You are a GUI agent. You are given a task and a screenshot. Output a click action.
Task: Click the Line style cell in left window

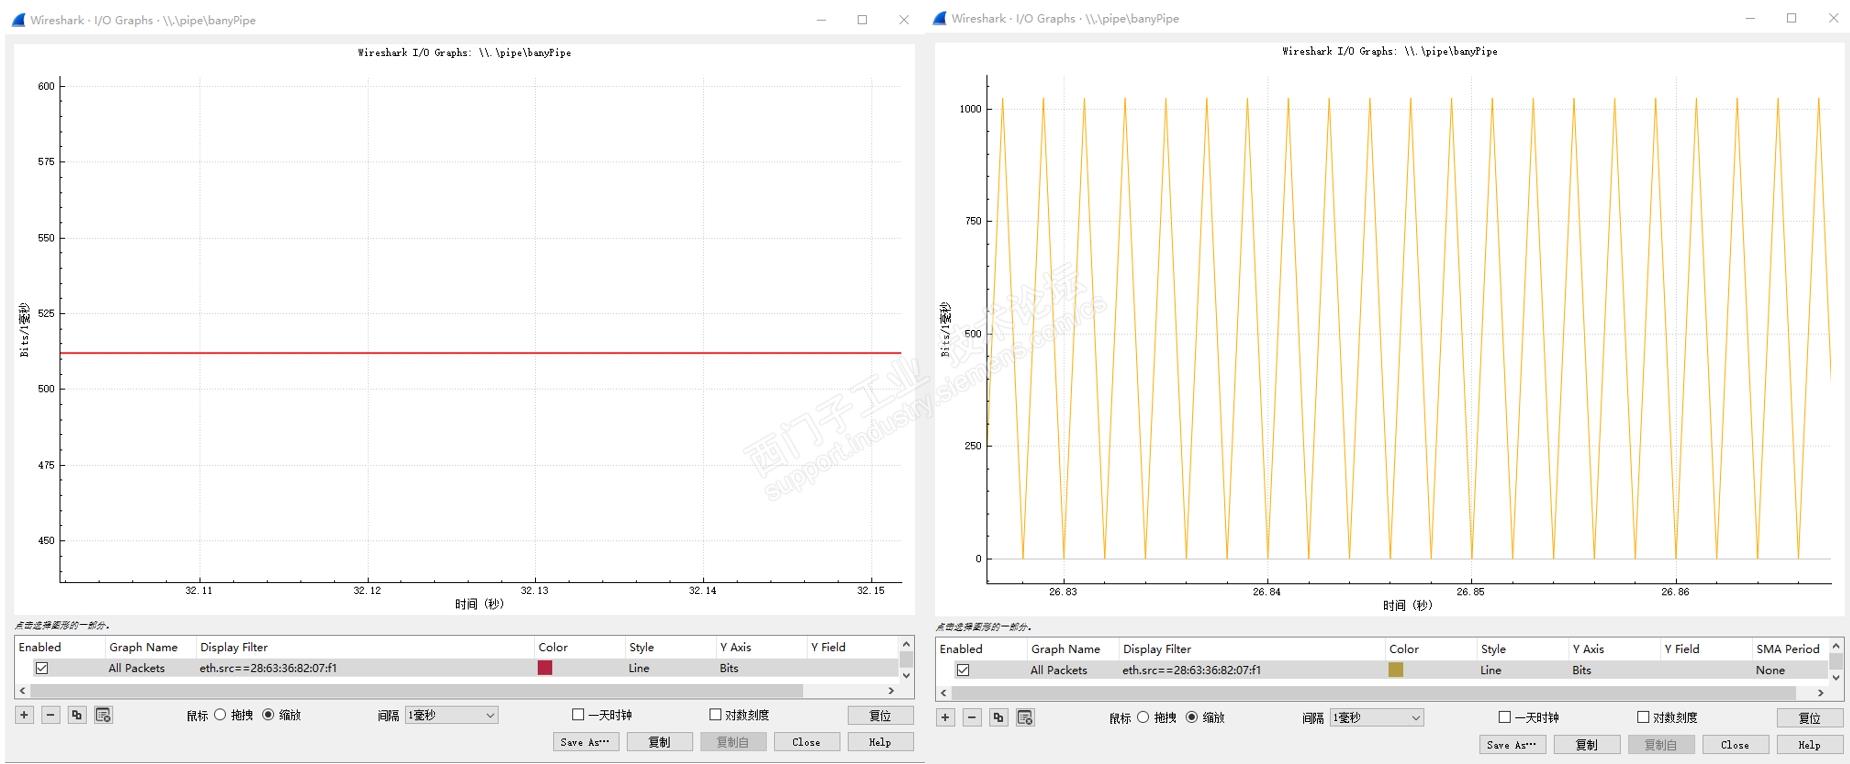tap(639, 668)
